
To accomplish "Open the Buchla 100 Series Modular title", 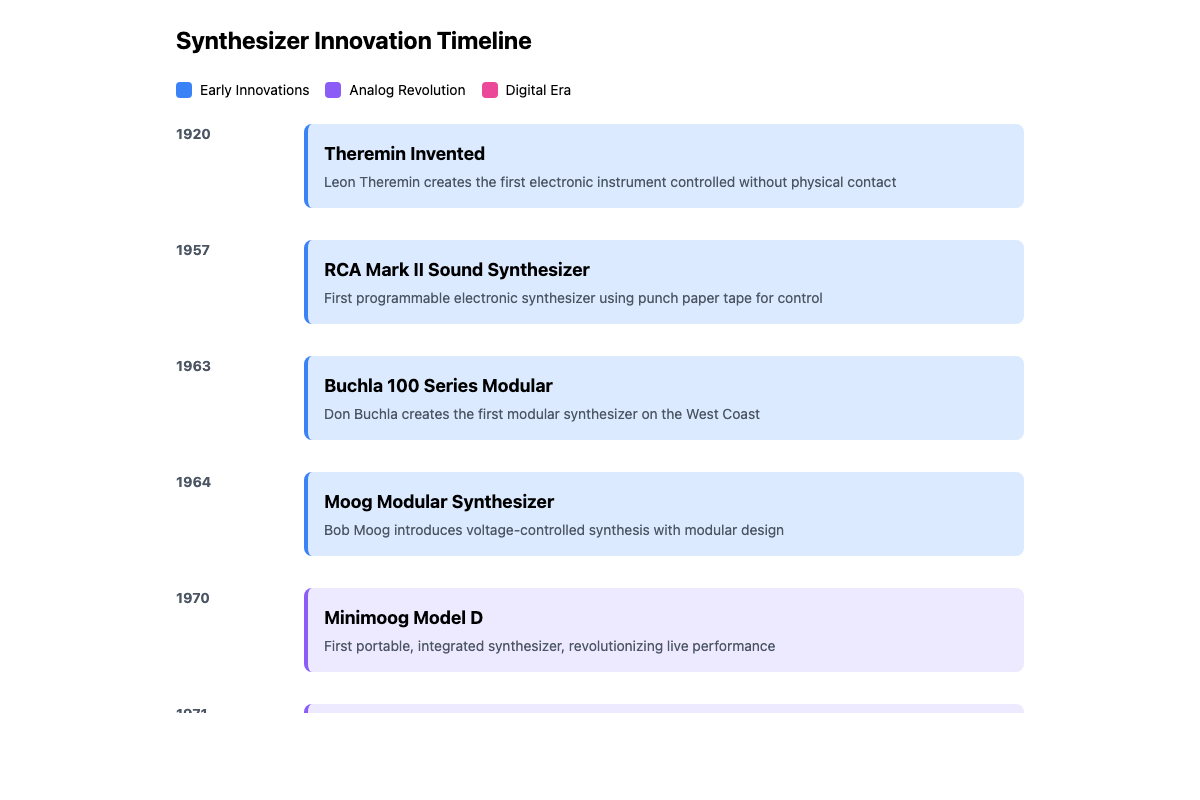I will point(438,386).
